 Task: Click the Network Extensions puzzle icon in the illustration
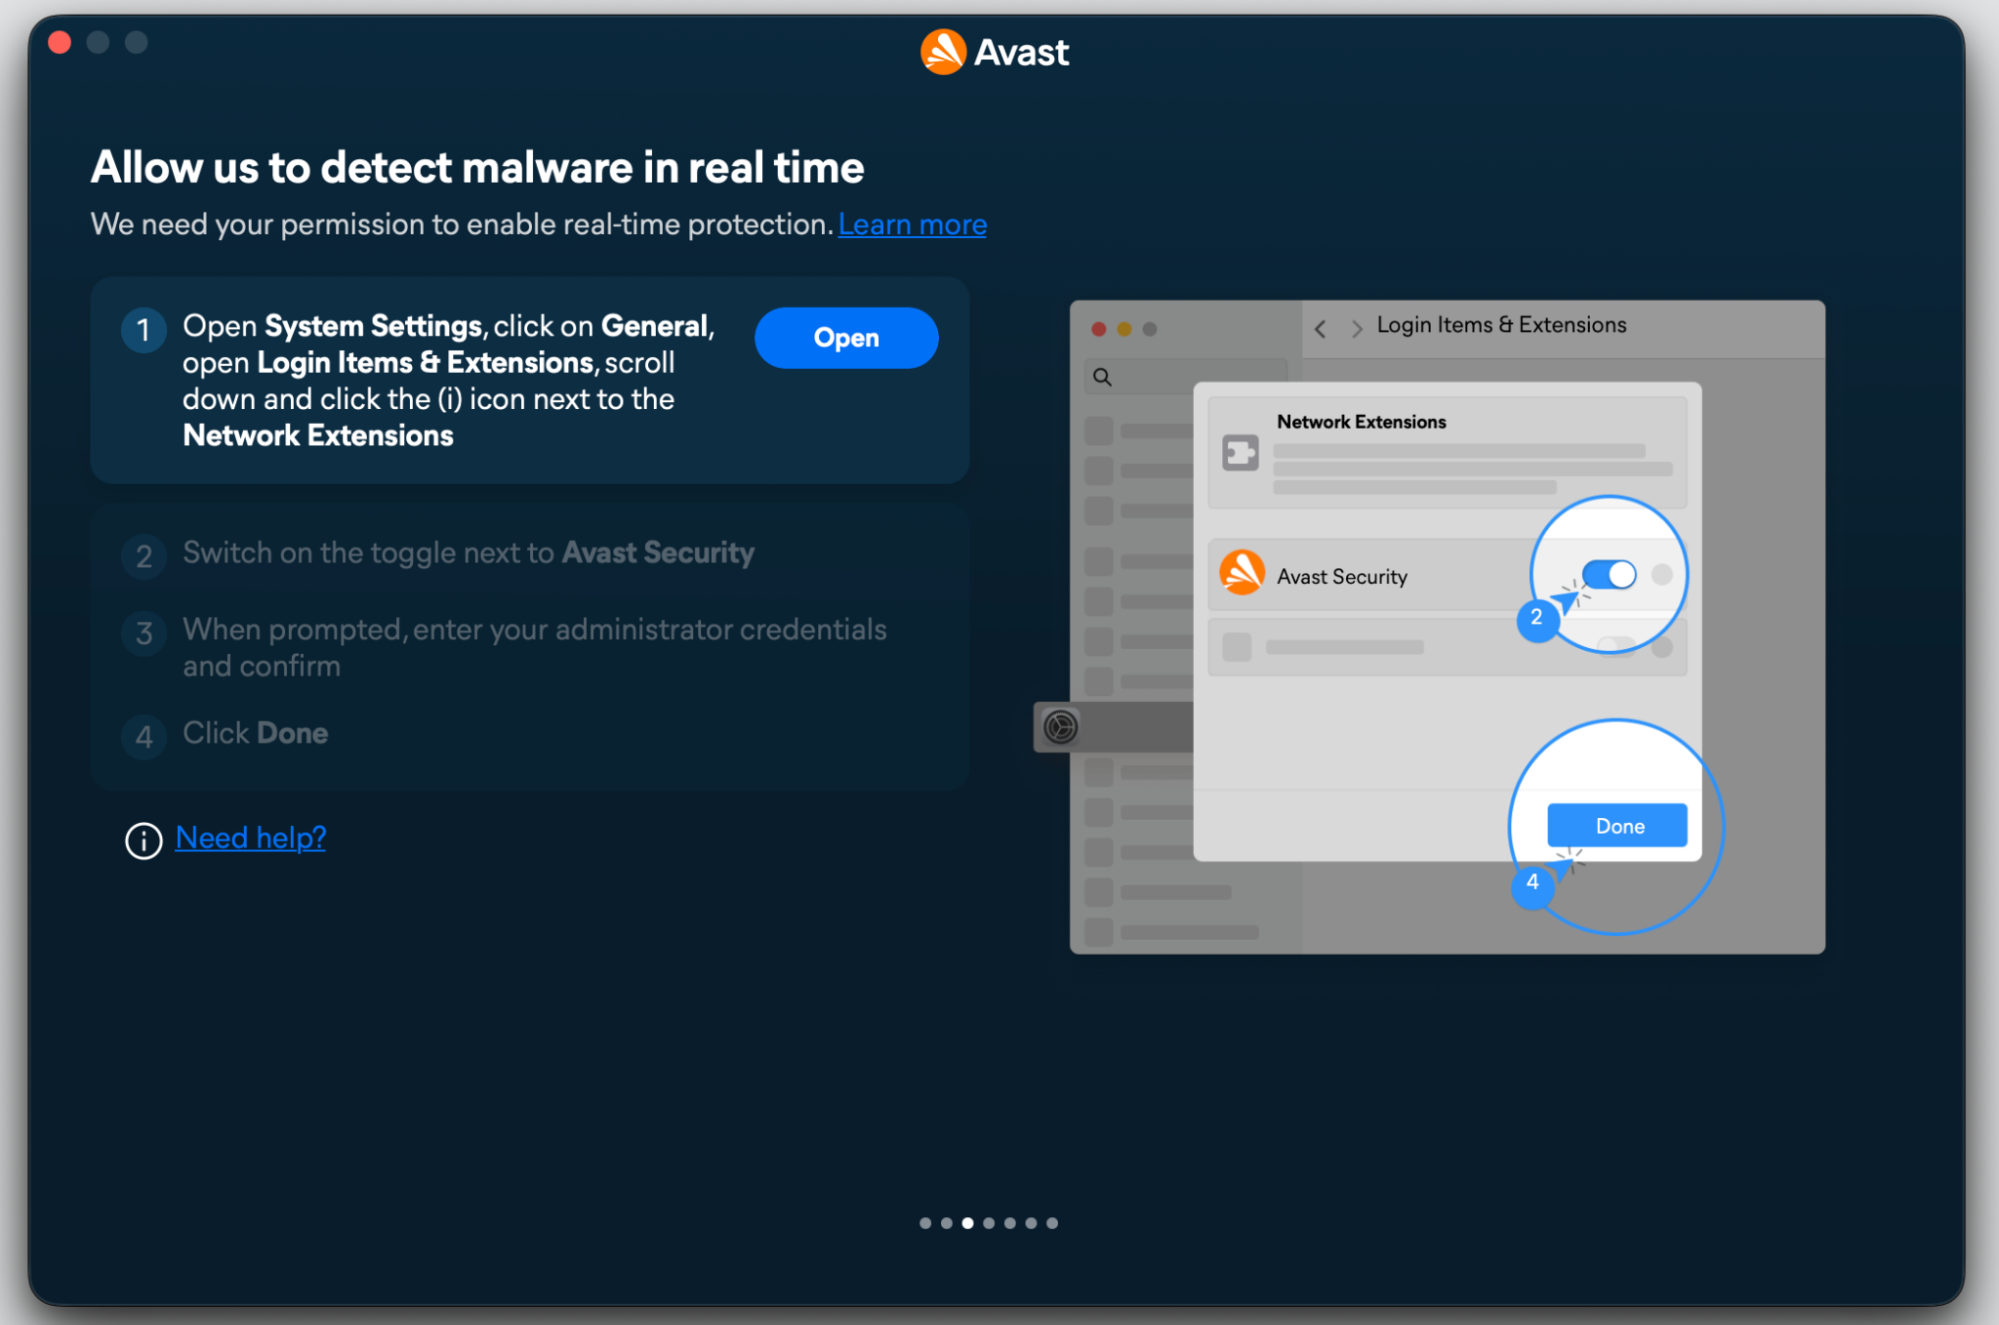1240,452
